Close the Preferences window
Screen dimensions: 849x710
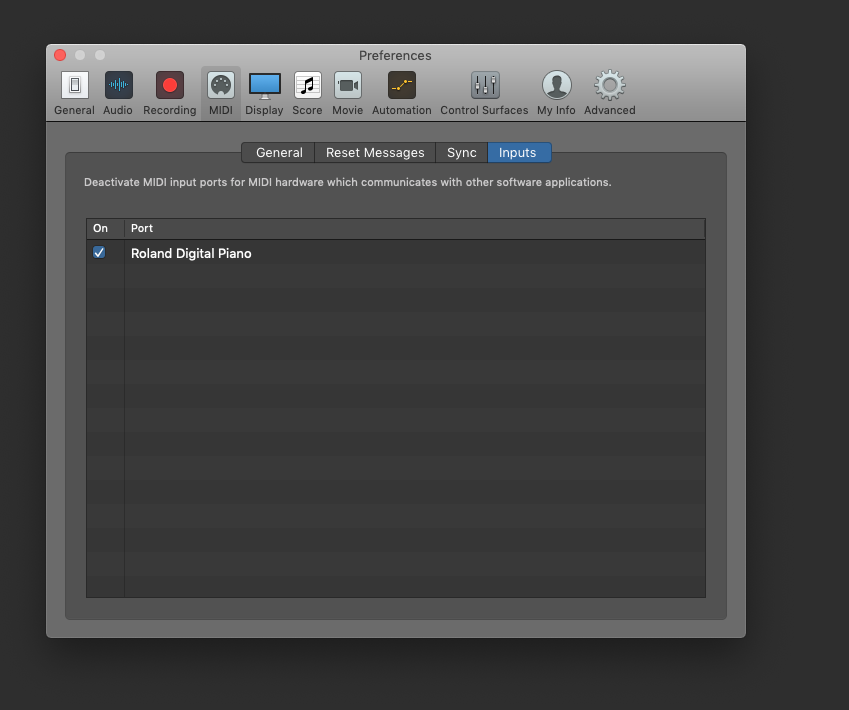60,55
